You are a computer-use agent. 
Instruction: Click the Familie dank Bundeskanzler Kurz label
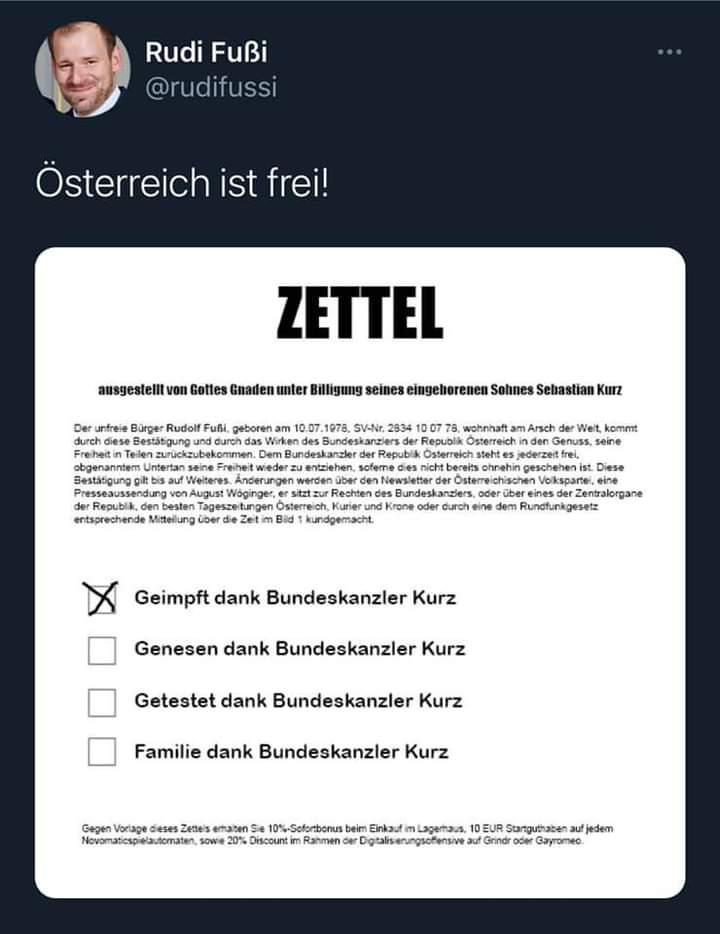click(291, 752)
